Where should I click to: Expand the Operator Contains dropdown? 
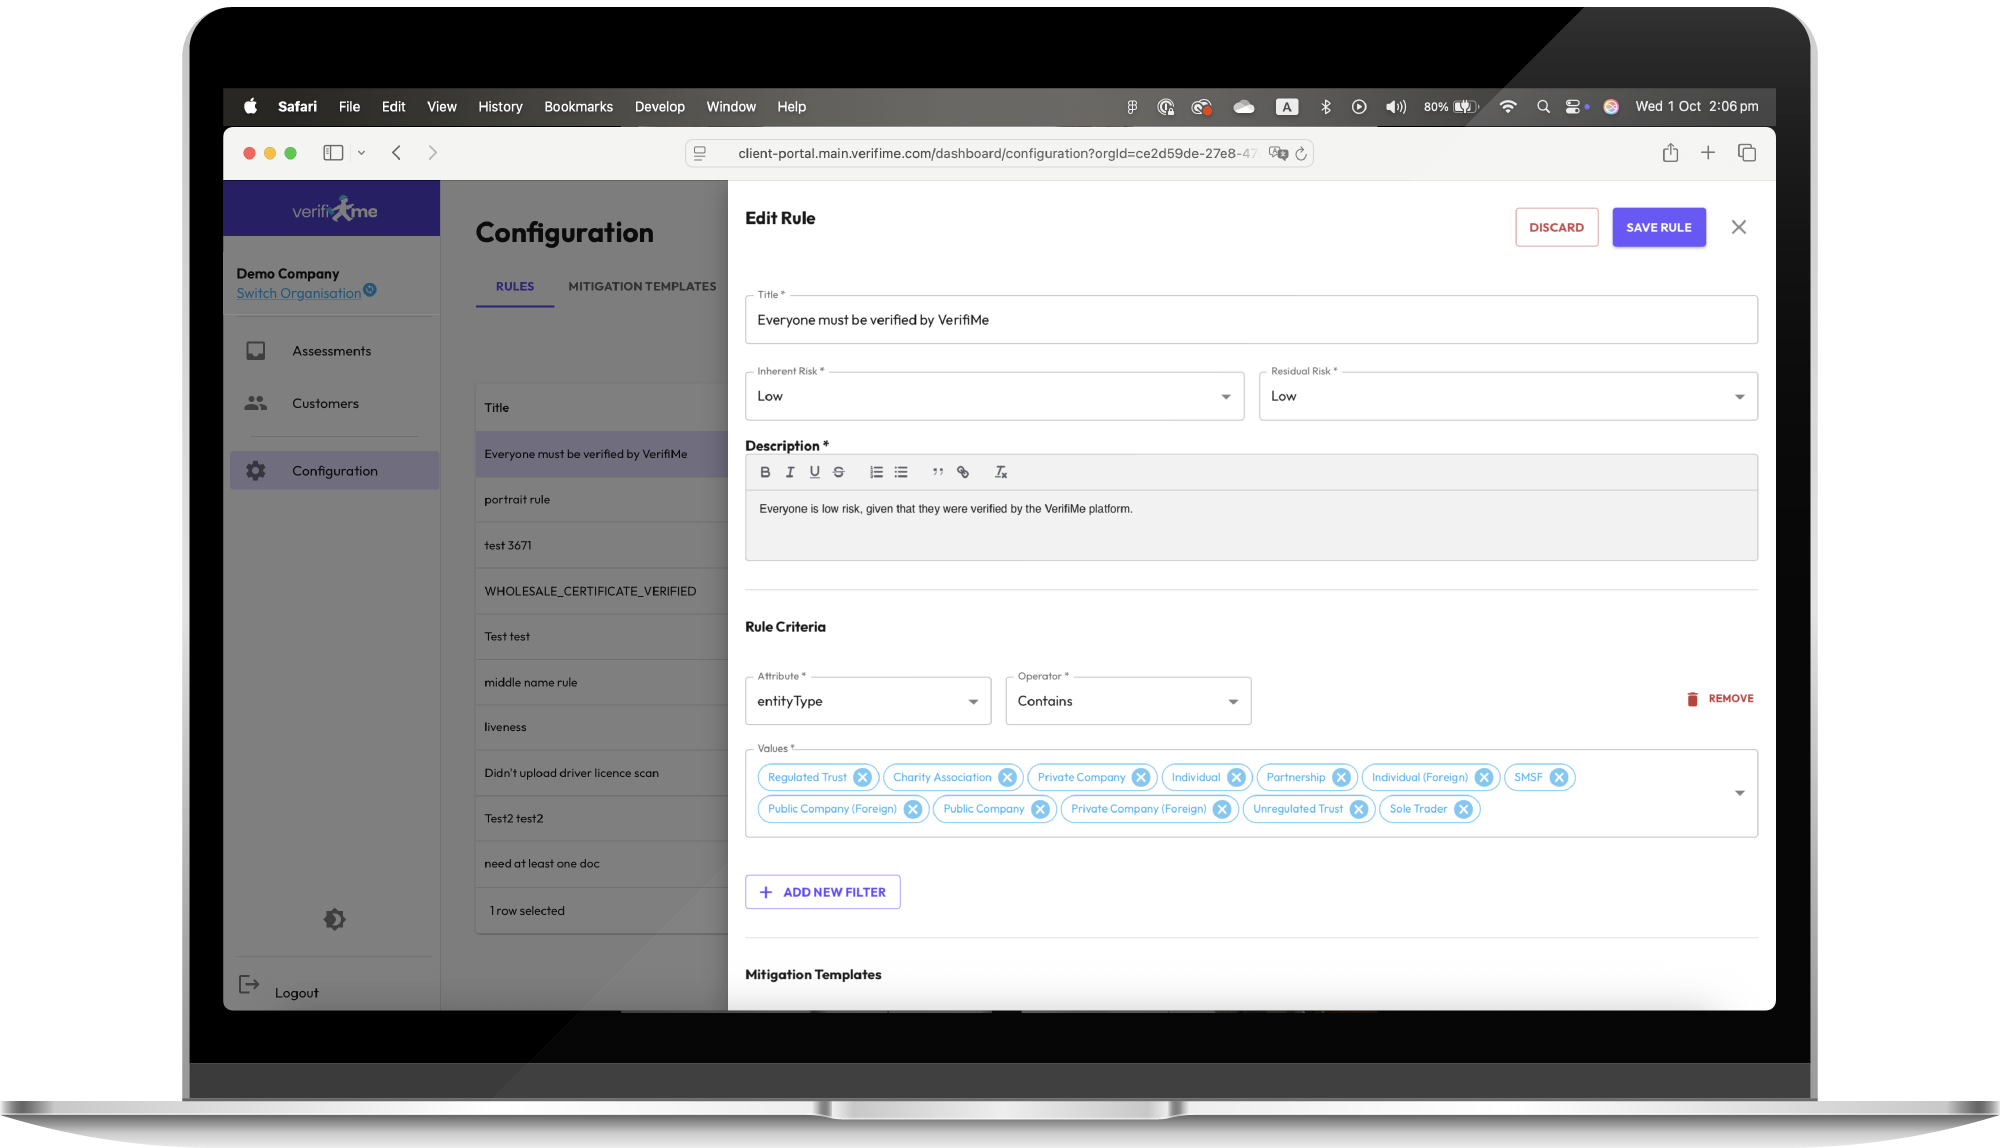1127,701
